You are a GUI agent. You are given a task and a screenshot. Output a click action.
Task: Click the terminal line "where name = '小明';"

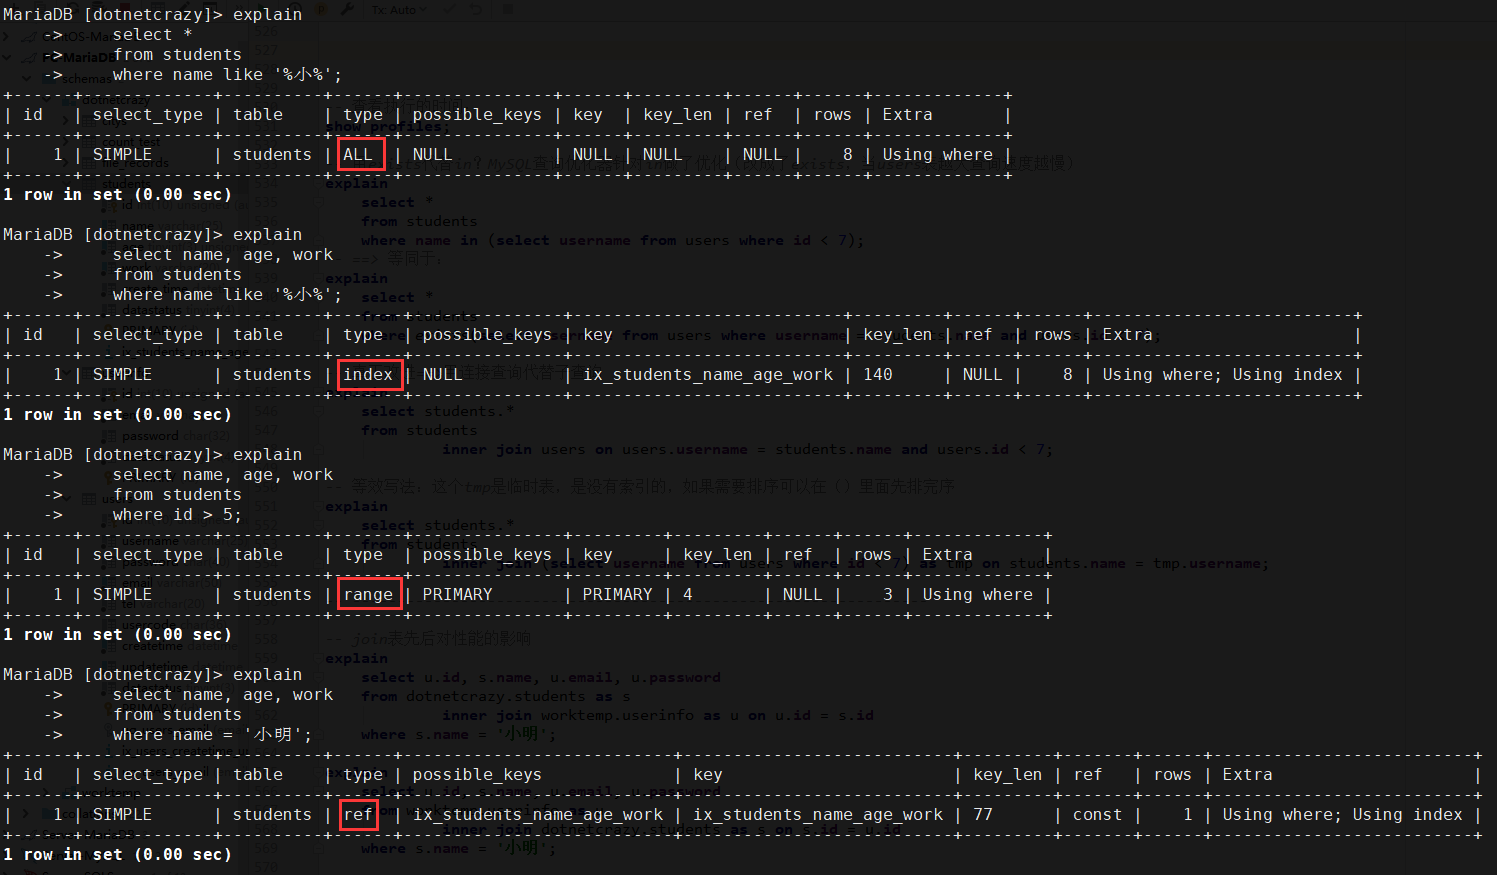click(x=212, y=735)
